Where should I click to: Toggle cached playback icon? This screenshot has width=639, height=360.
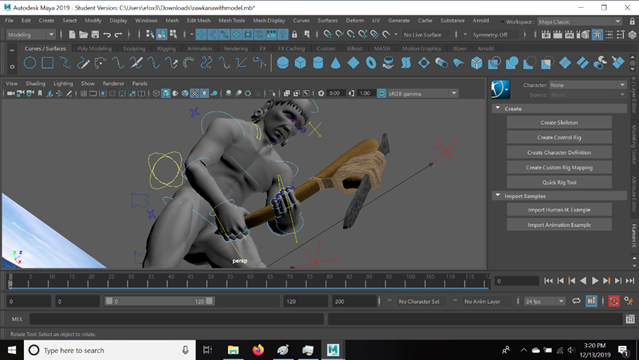tap(591, 301)
